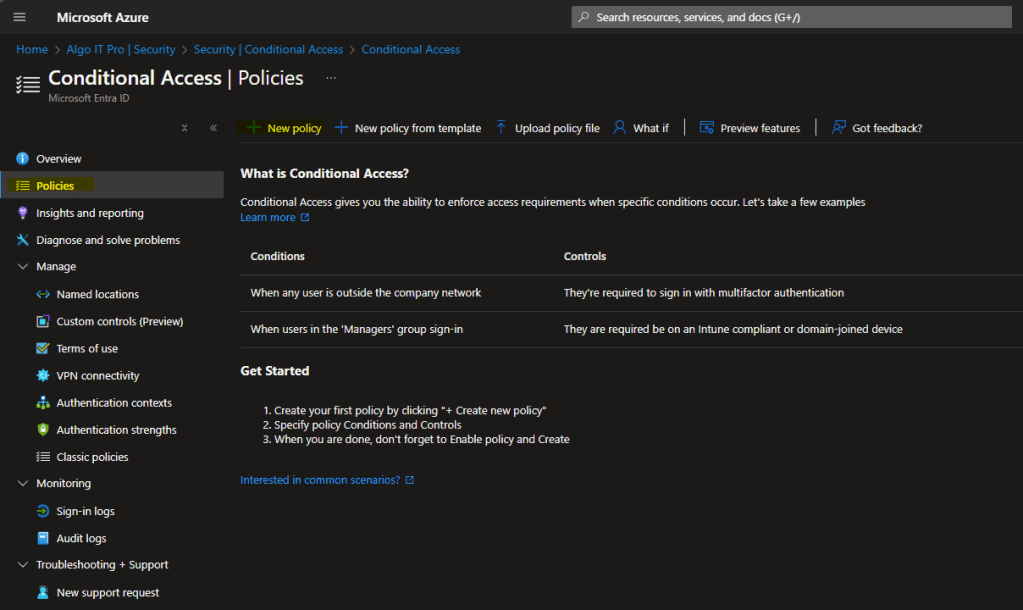Click the ellipsis next to Policies title
Viewport: 1023px width, 610px height.
pyautogui.click(x=331, y=78)
